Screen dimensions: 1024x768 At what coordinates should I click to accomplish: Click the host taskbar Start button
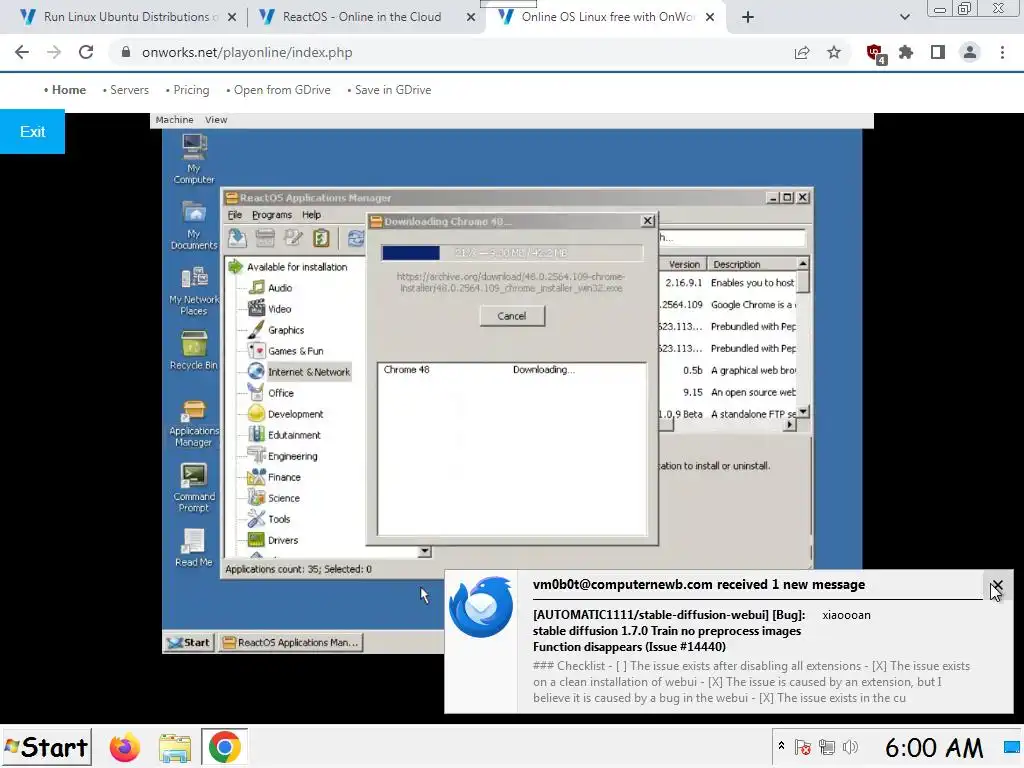tap(46, 747)
